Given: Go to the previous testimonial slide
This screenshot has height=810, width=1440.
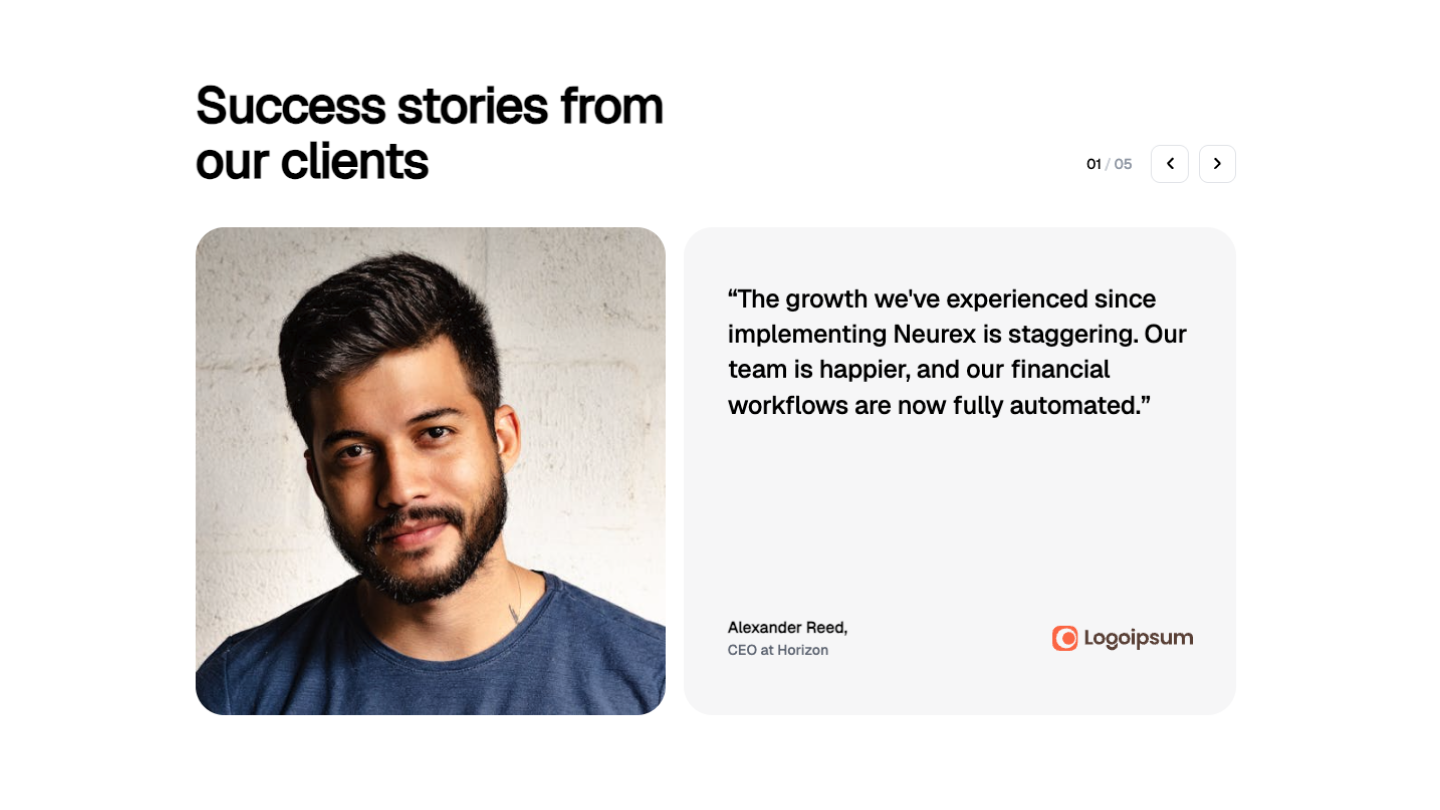Looking at the screenshot, I should [x=1169, y=164].
